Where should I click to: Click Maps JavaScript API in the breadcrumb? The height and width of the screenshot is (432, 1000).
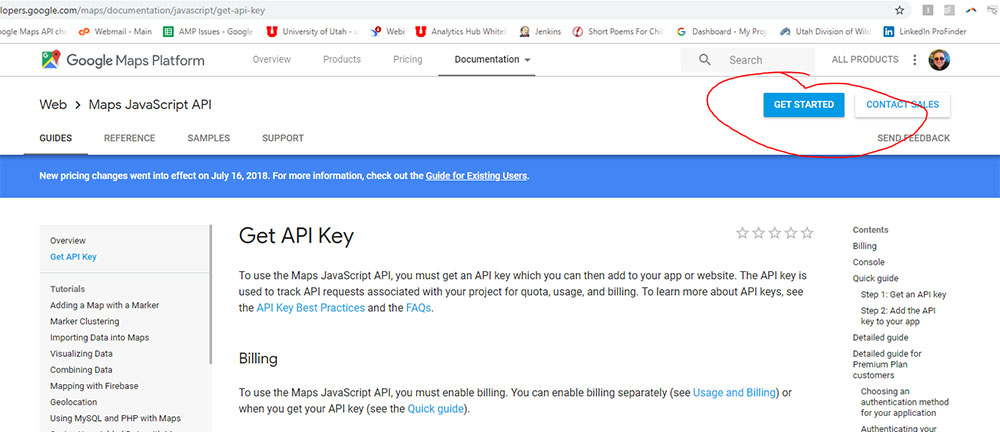[150, 105]
